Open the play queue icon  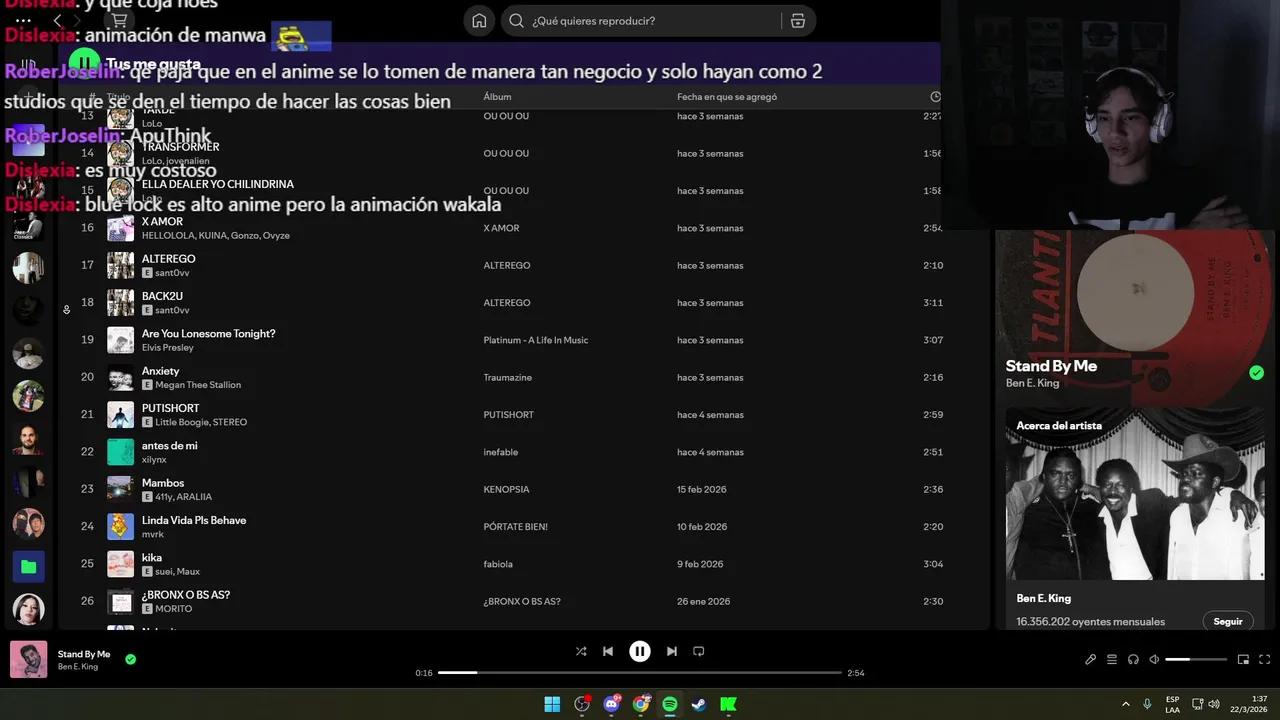point(1112,659)
